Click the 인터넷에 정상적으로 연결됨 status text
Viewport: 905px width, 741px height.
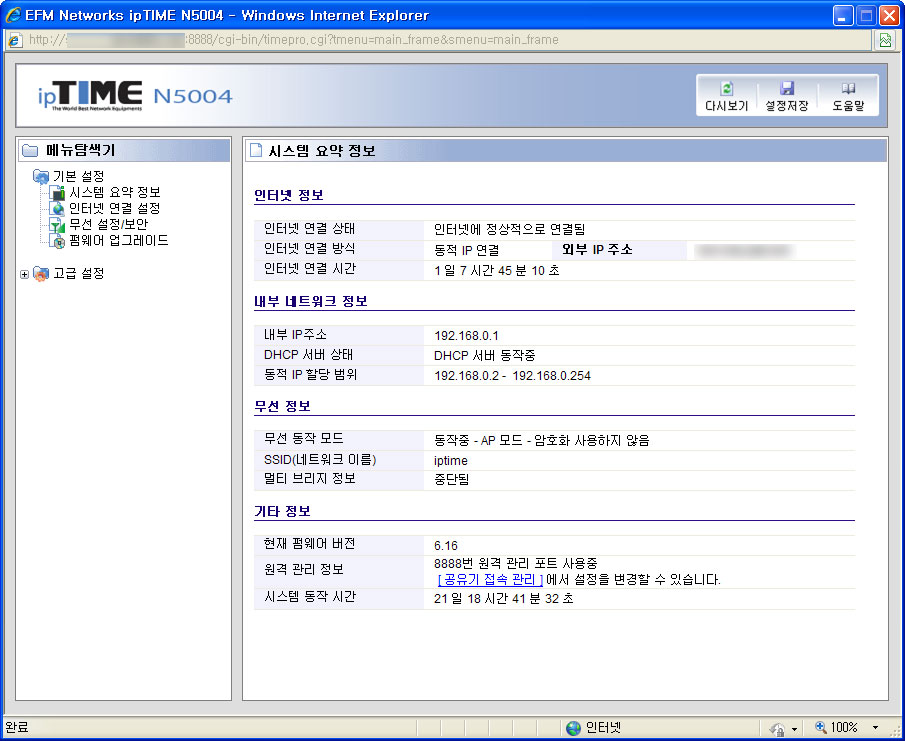510,230
